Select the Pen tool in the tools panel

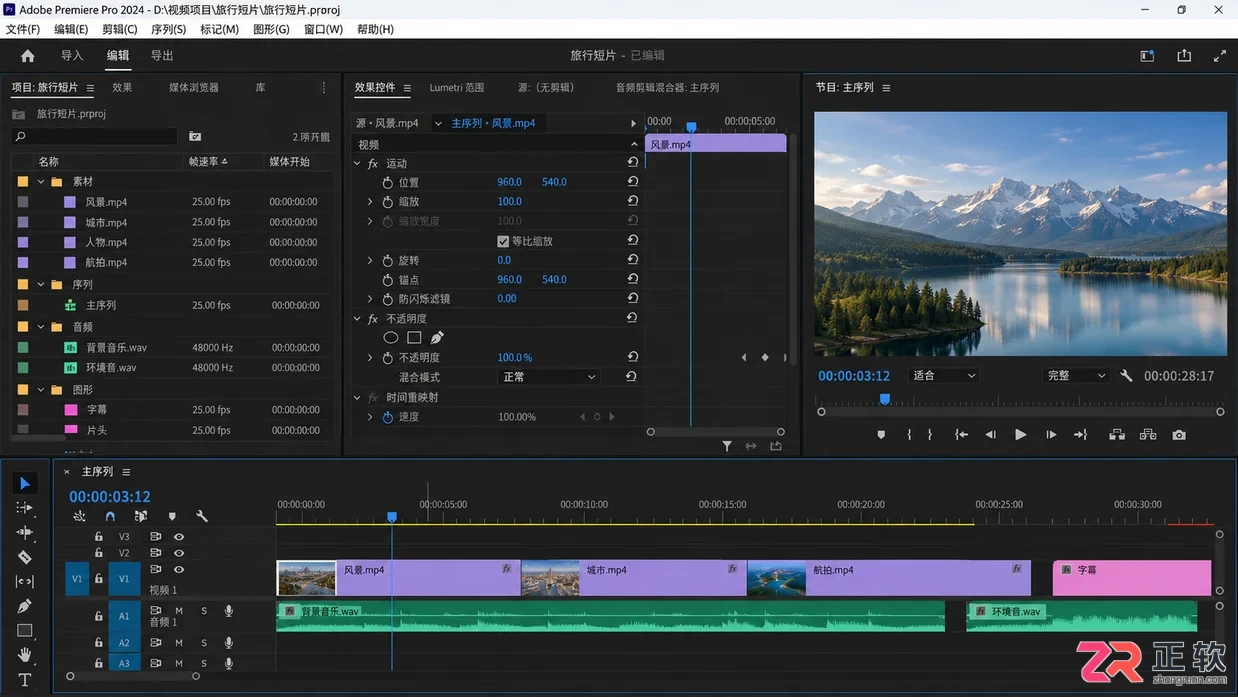25,606
